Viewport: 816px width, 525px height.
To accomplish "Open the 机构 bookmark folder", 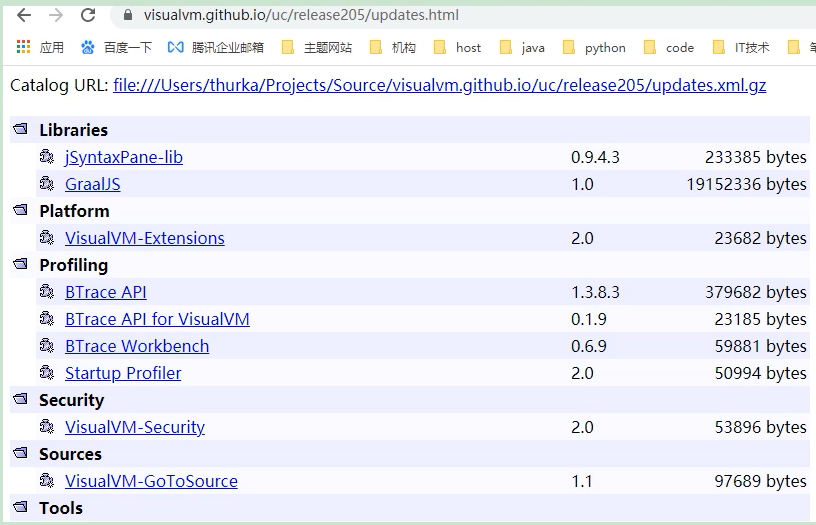I will (392, 47).
